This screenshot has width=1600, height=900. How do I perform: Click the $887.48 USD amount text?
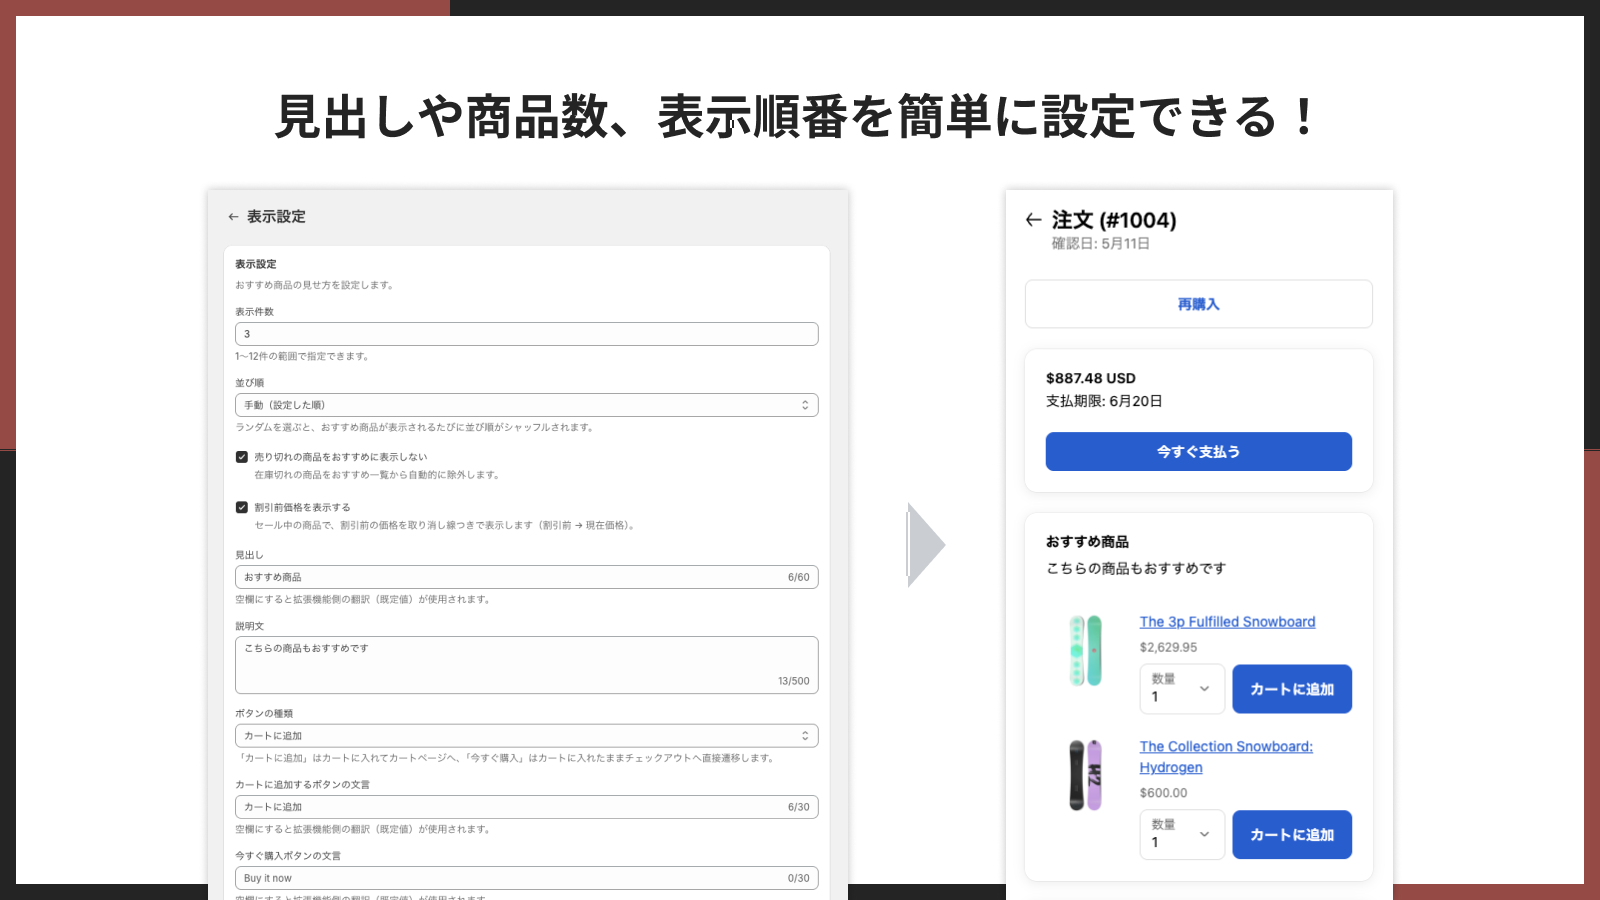pos(1091,378)
